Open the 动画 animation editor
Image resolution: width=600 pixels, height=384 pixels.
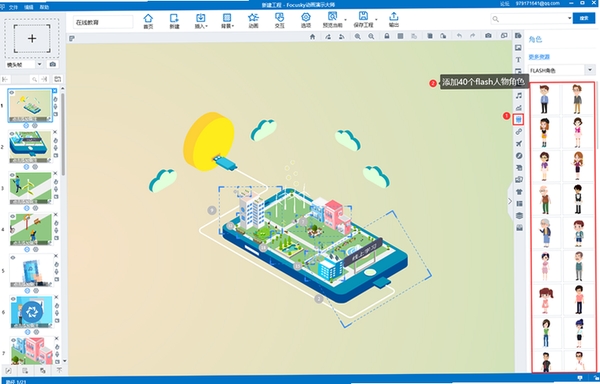click(253, 21)
